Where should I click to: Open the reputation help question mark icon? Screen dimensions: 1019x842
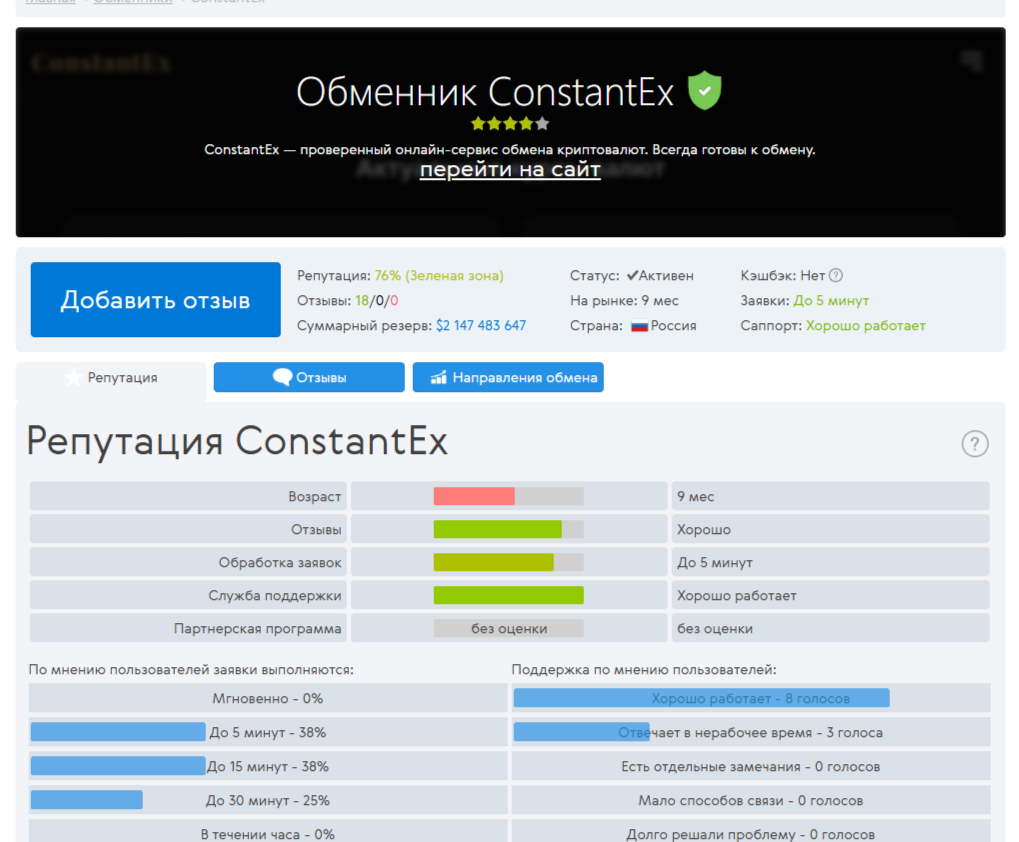975,444
